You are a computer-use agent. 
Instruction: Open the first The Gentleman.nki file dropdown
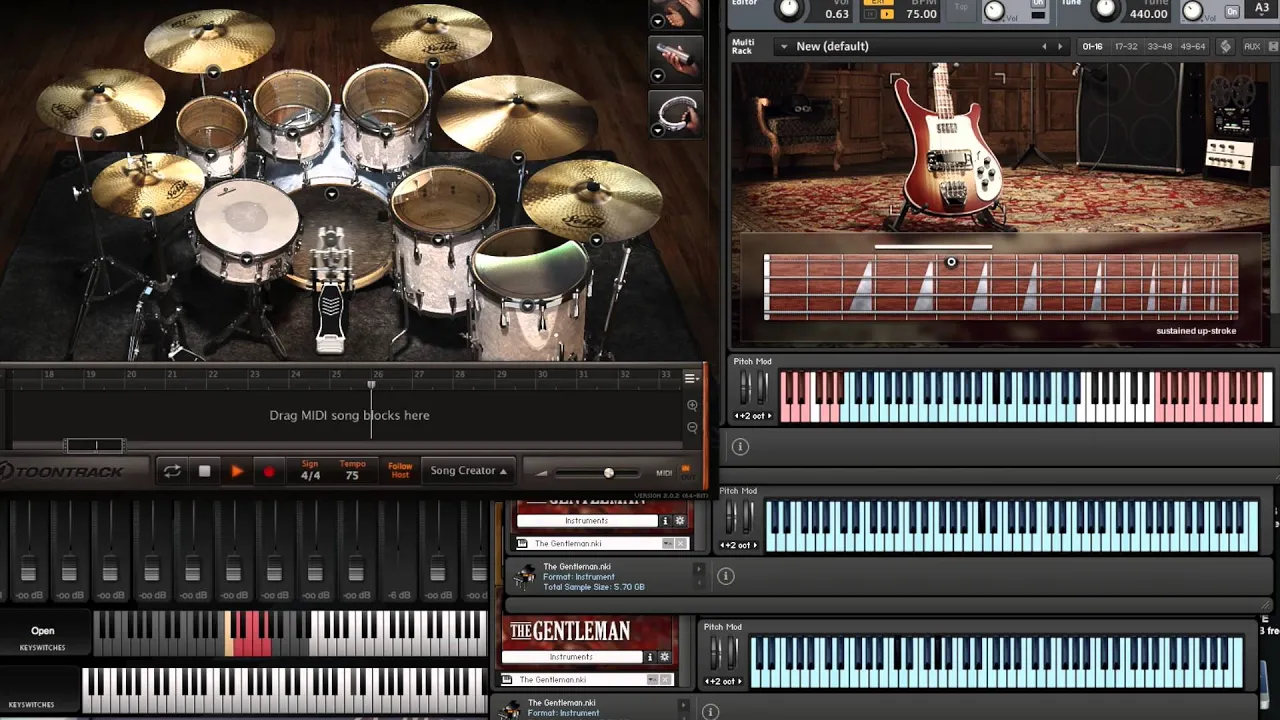[x=668, y=544]
